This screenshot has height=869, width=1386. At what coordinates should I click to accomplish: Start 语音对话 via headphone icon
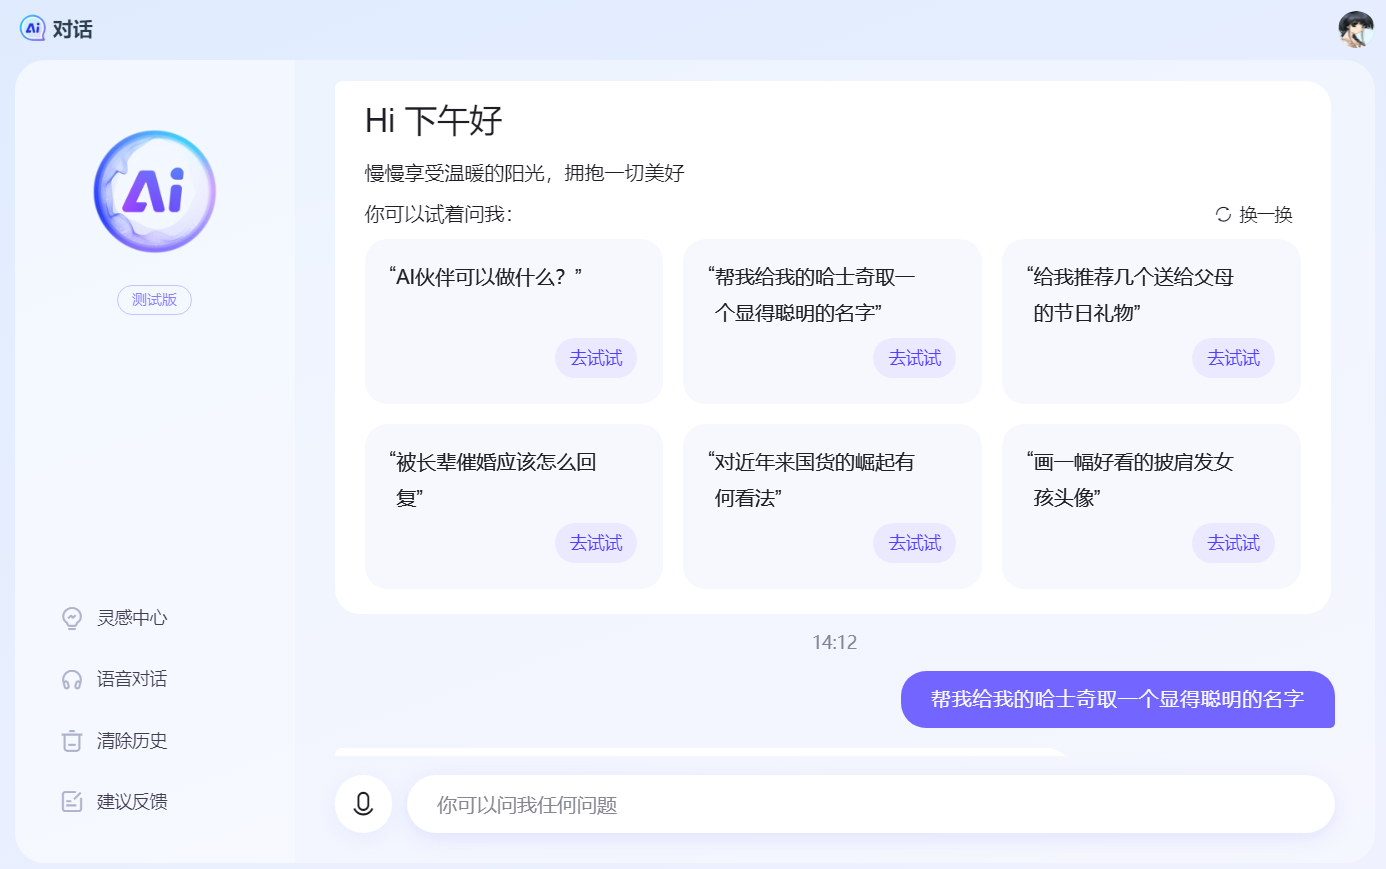tap(72, 680)
